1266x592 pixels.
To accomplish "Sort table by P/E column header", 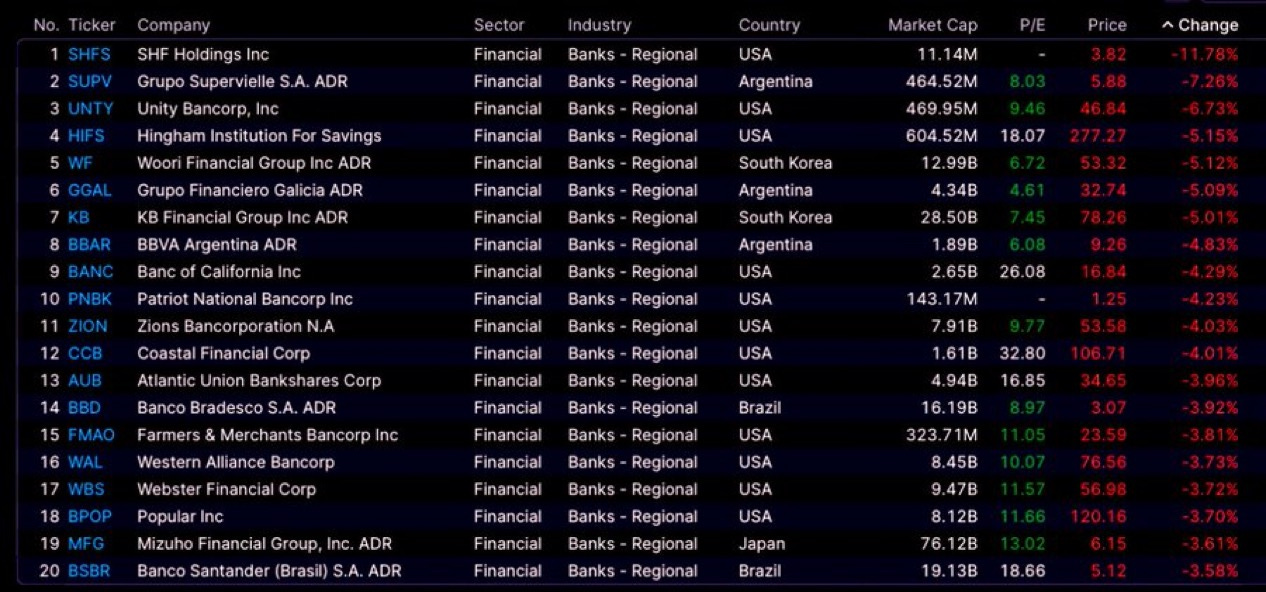I will pyautogui.click(x=1032, y=25).
